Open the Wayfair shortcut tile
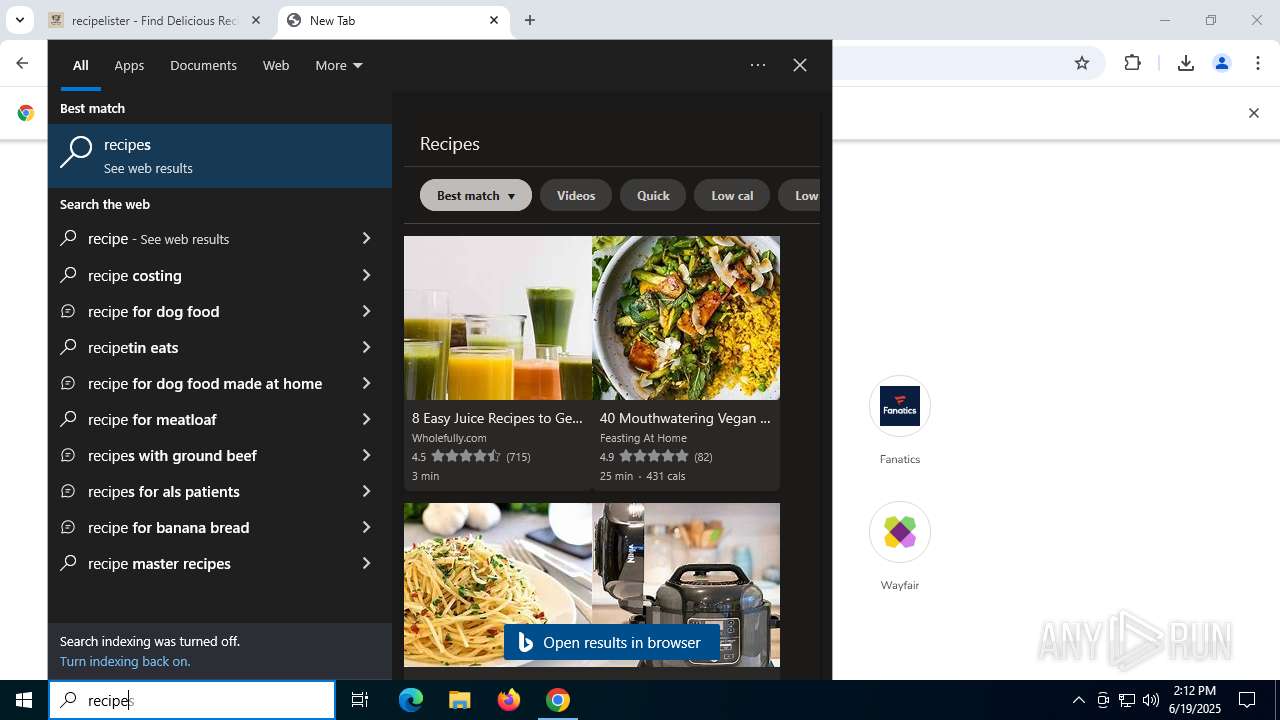The height and width of the screenshot is (720, 1280). coord(900,547)
